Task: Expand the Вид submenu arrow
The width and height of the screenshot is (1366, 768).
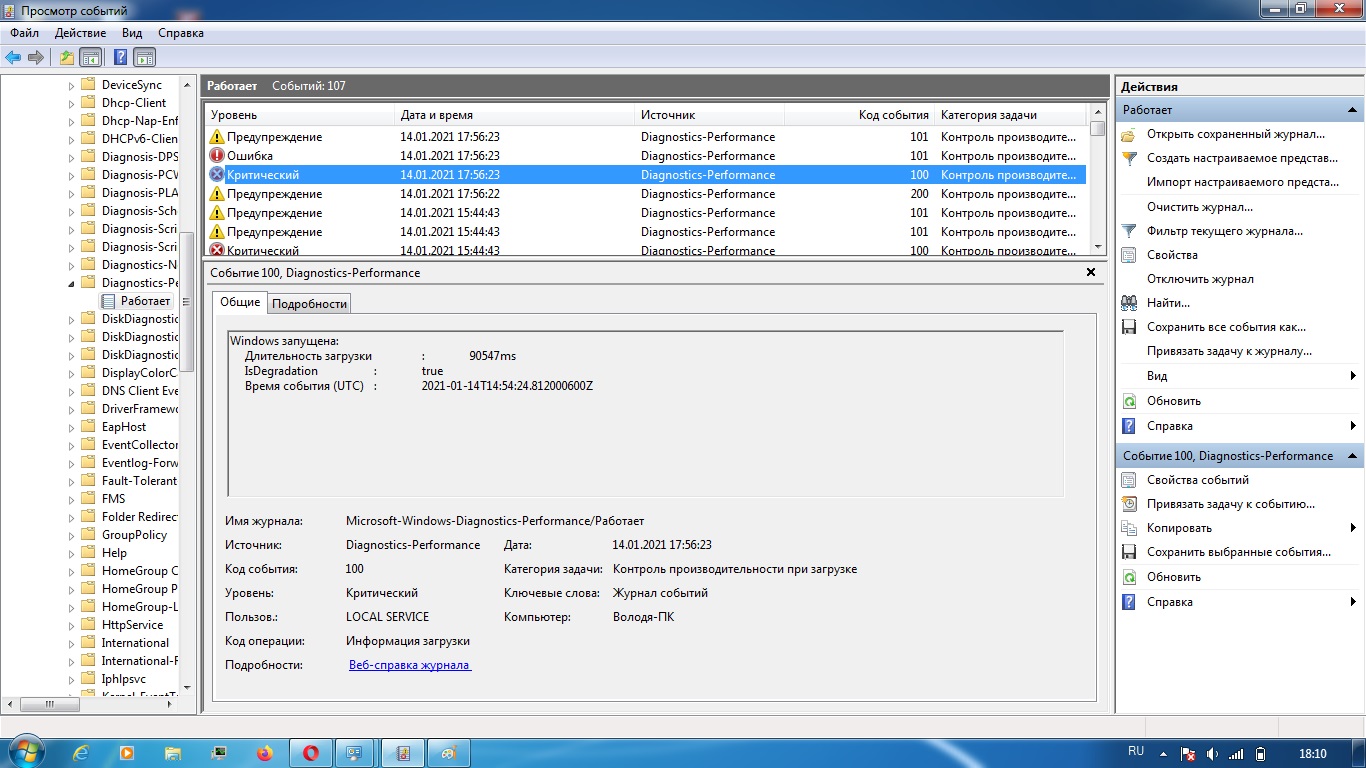Action: pyautogui.click(x=1352, y=376)
